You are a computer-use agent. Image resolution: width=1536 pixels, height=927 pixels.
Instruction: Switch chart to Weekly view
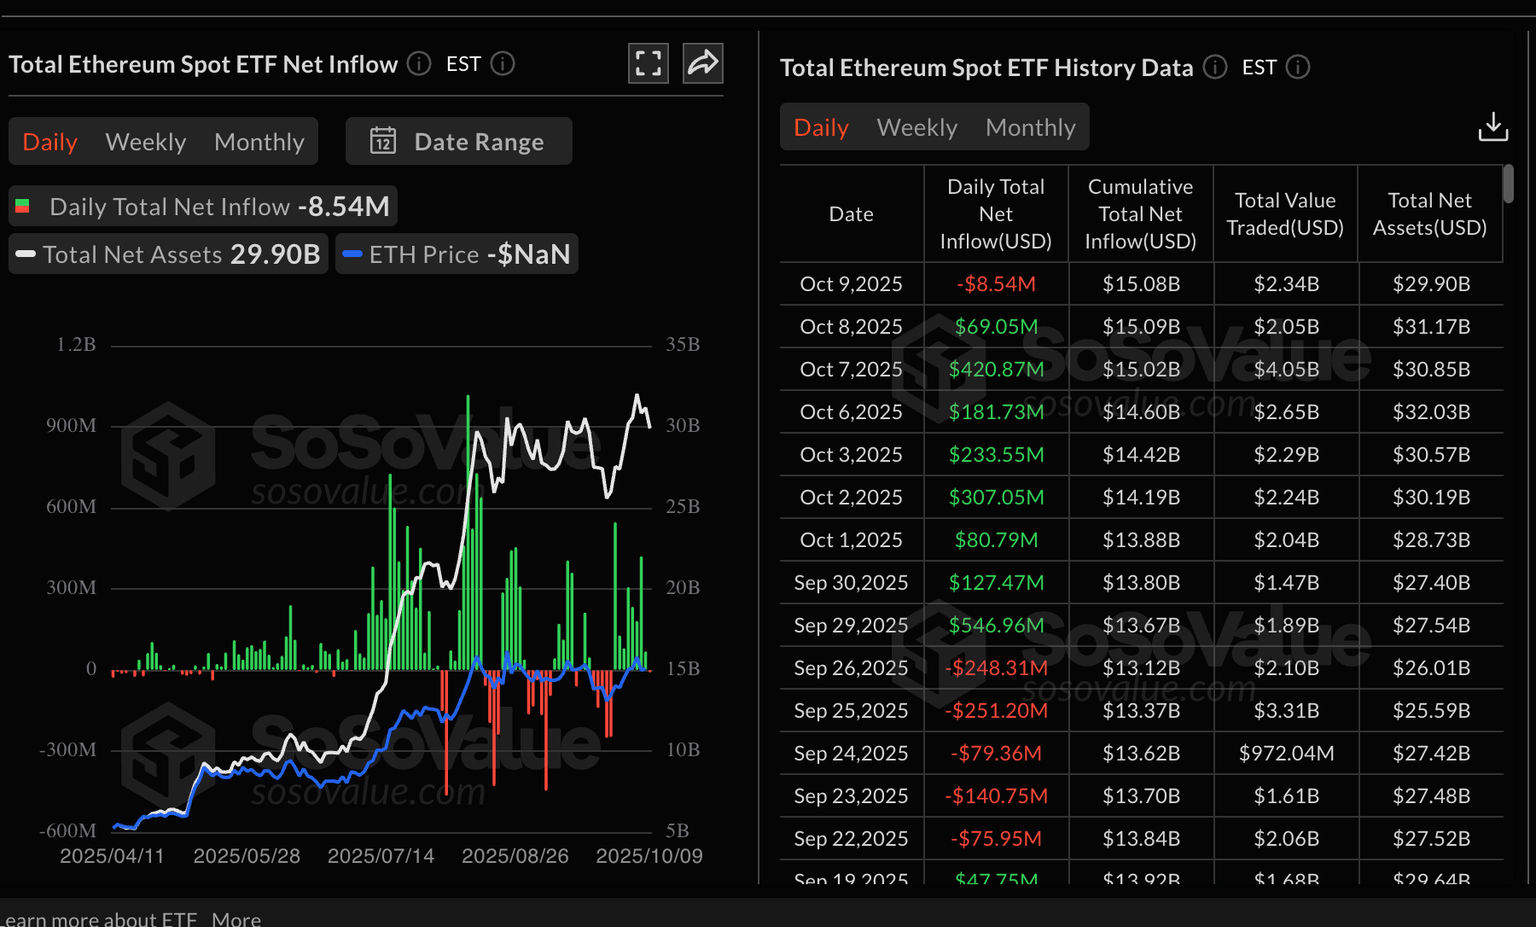[x=146, y=142]
